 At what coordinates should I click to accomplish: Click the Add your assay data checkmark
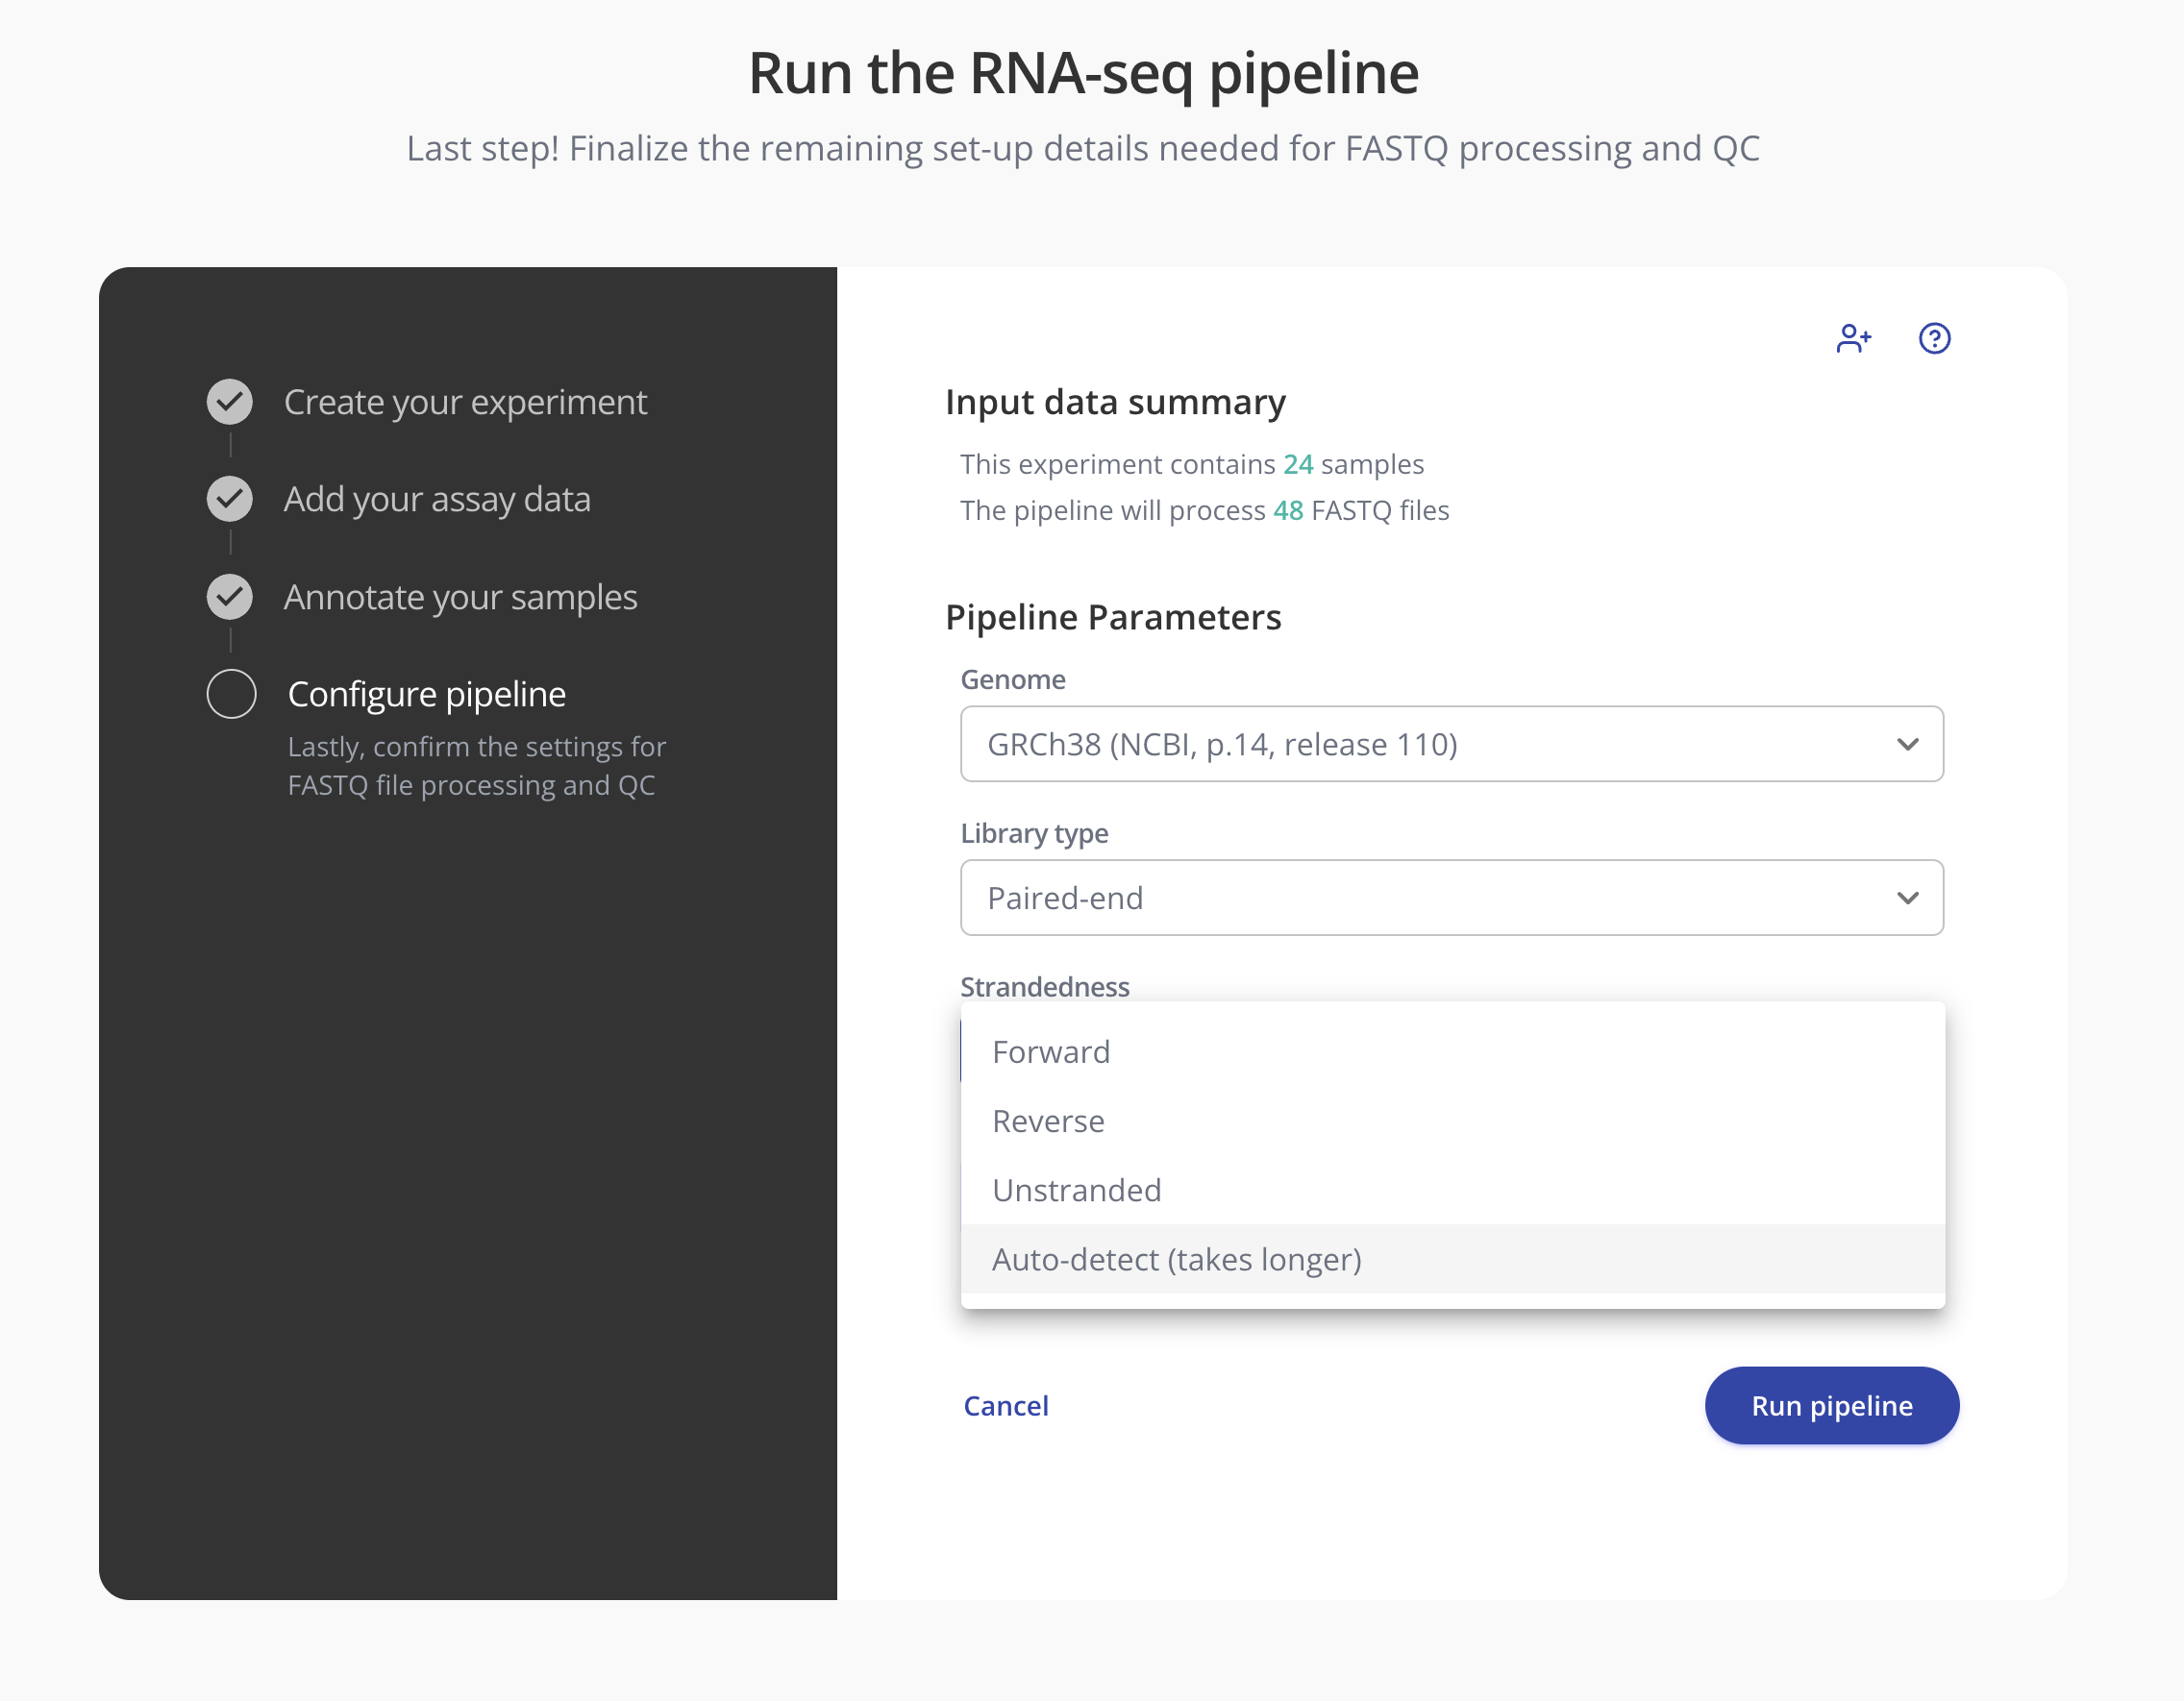(x=230, y=499)
